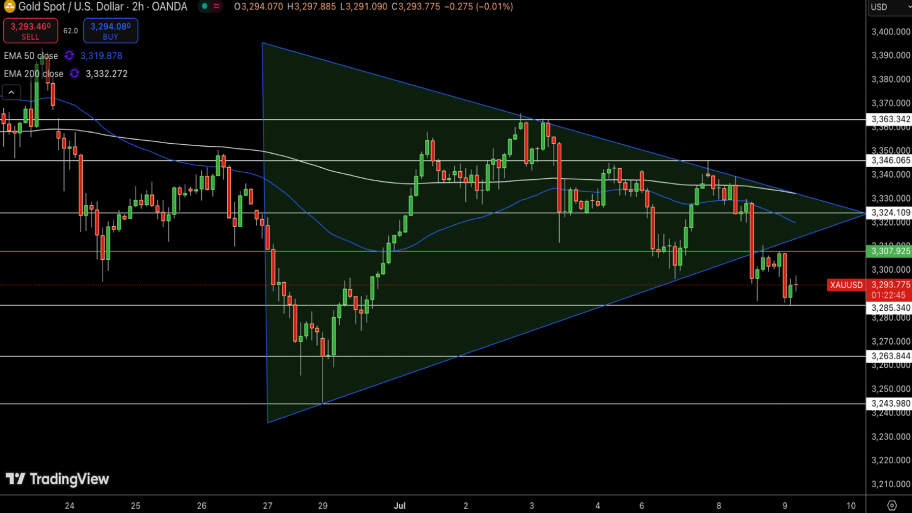Click the close price C3,293.775
The width and height of the screenshot is (912, 513).
pos(415,7)
